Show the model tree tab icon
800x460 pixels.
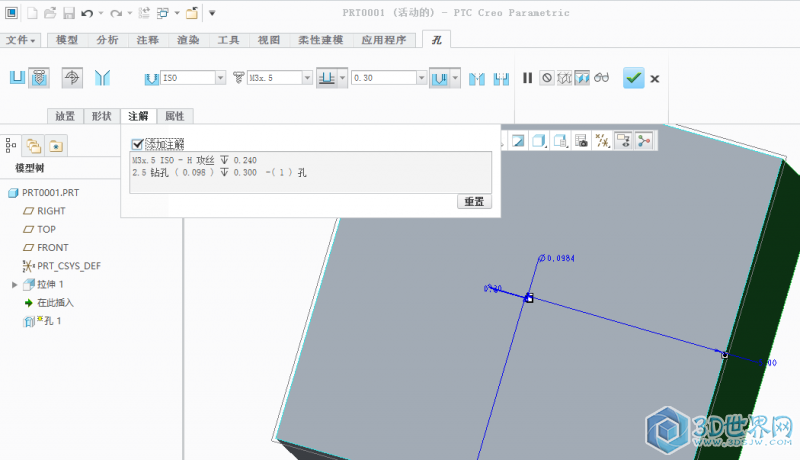11,145
